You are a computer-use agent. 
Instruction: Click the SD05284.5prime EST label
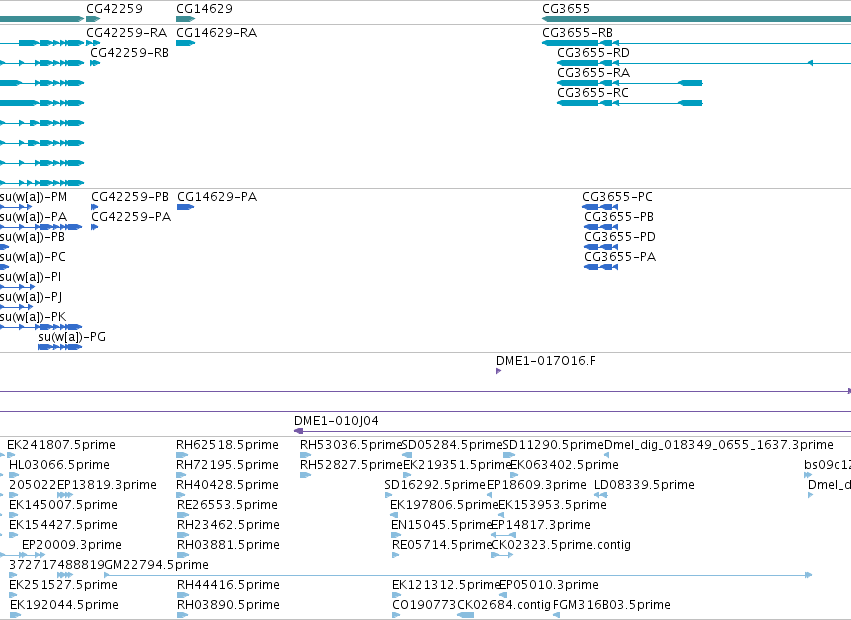coord(453,445)
